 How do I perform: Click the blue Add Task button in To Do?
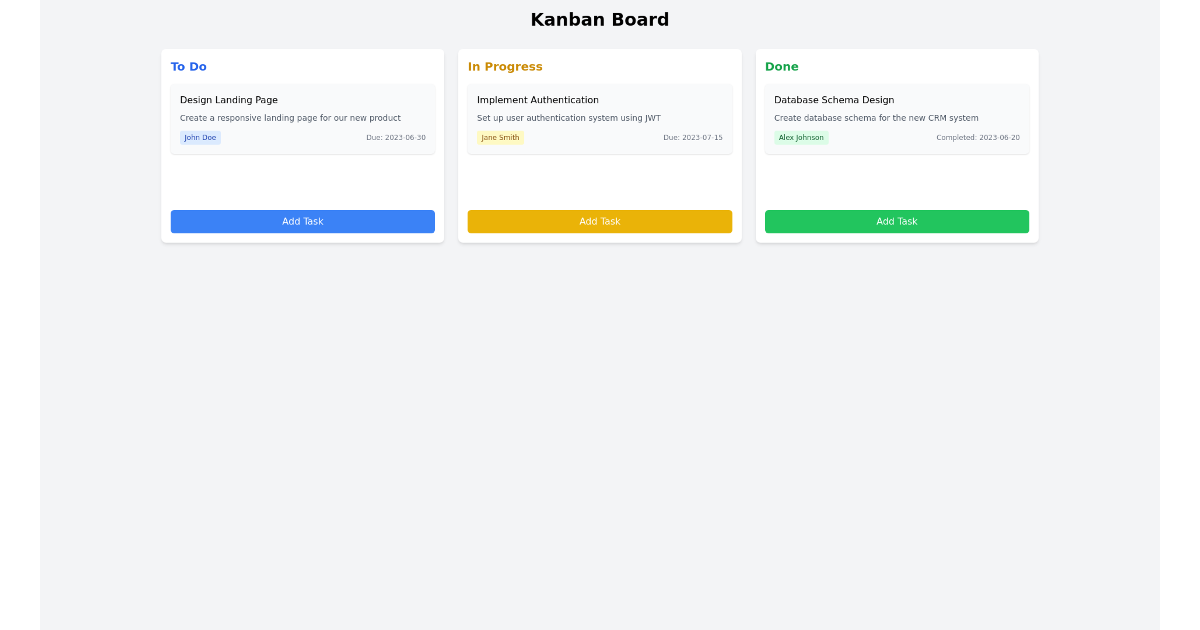click(x=302, y=221)
